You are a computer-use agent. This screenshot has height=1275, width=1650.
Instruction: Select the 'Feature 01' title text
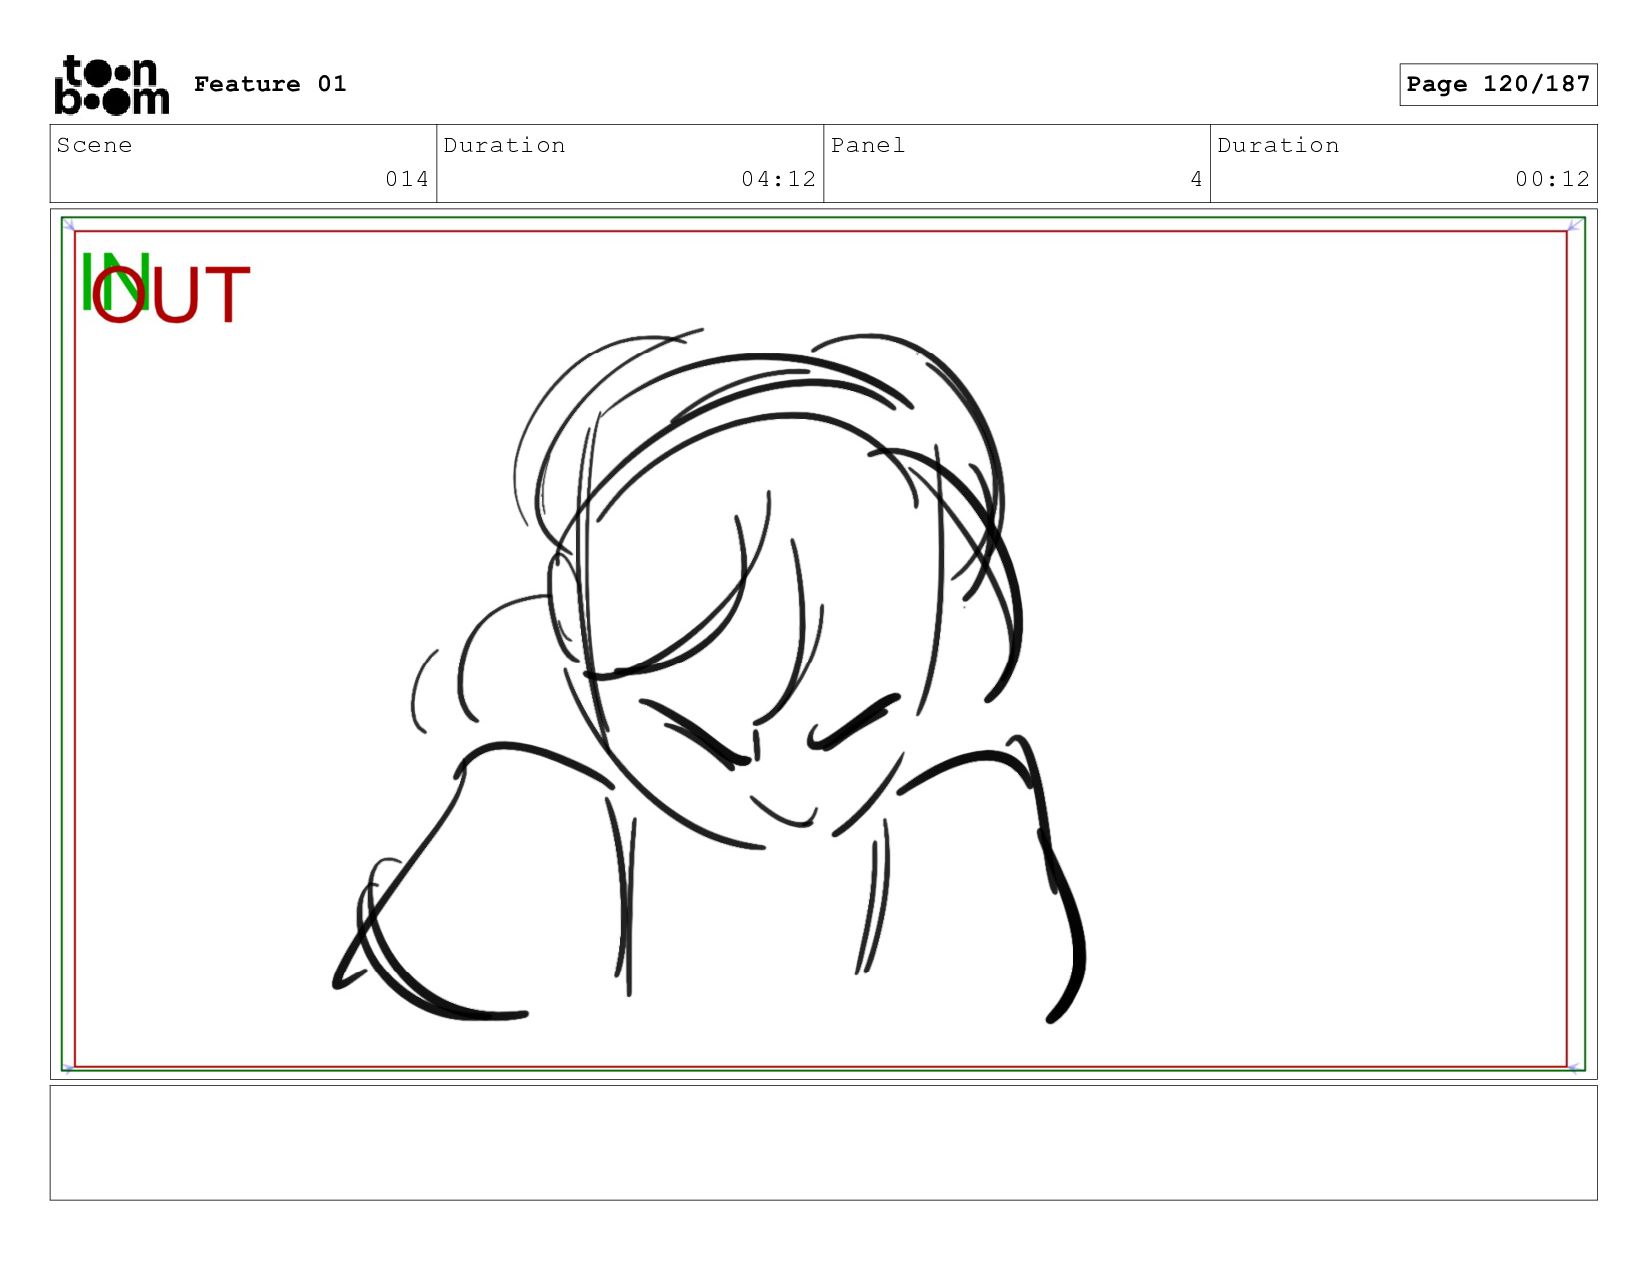pyautogui.click(x=270, y=84)
